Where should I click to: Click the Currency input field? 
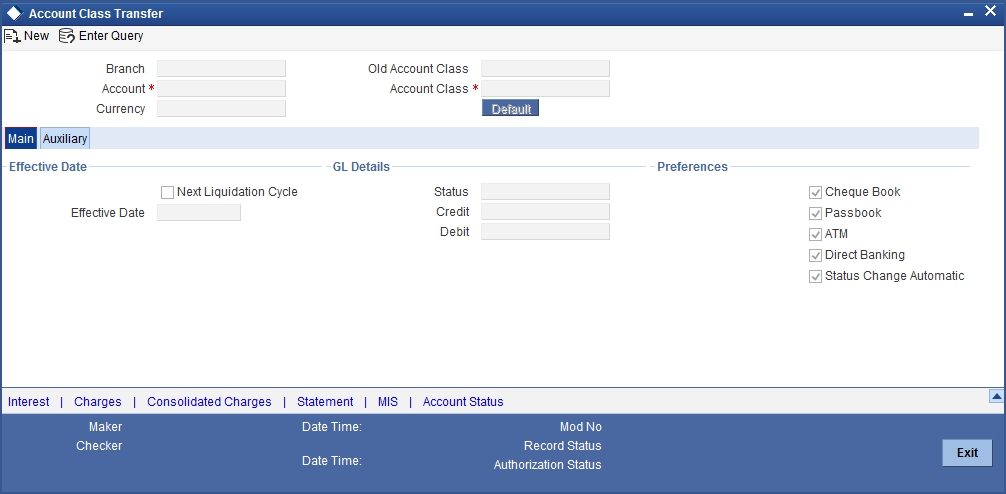pyautogui.click(x=221, y=108)
